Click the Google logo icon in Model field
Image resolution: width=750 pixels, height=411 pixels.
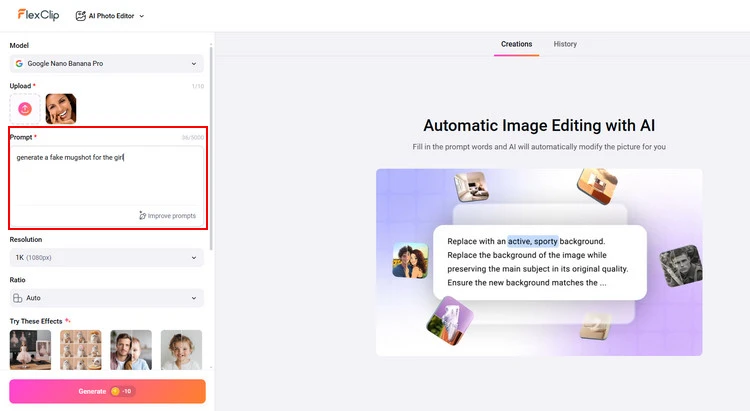19,63
